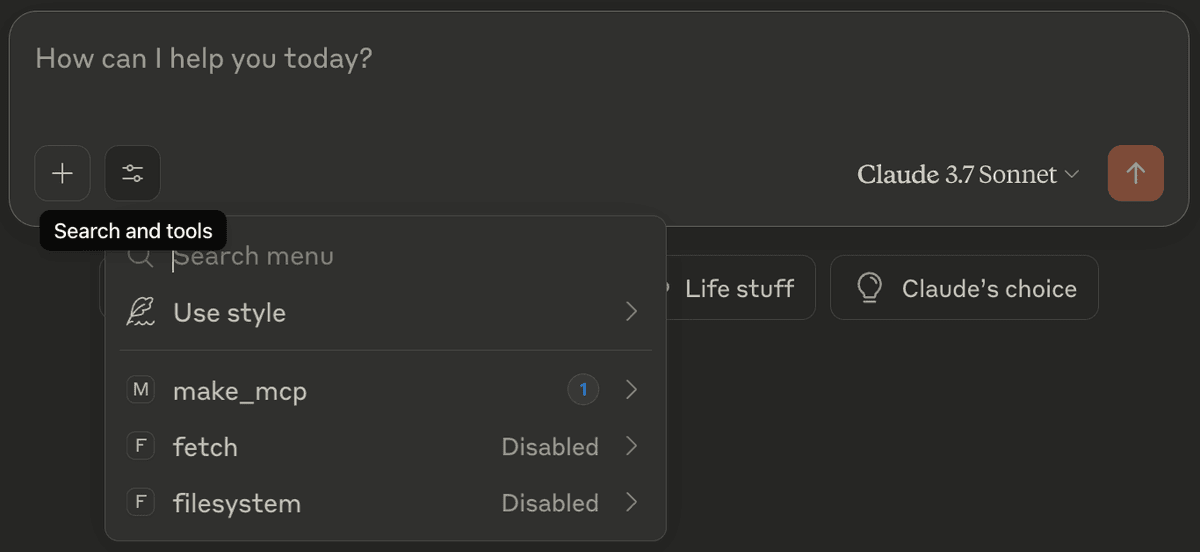Viewport: 1200px width, 552px height.
Task: Open the Claude 3.7 Sonnet model selector
Action: [x=968, y=174]
